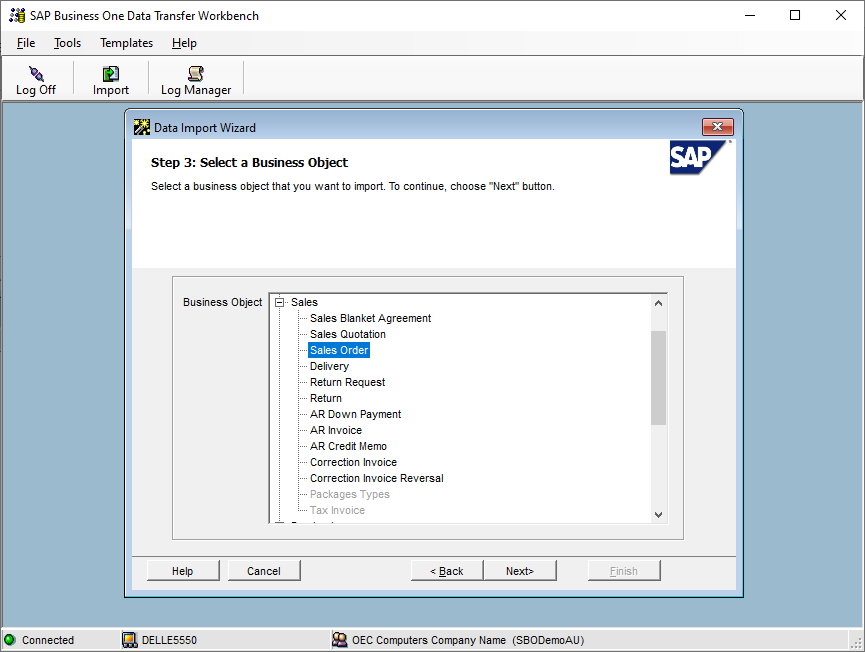Click the SAP logo in the wizard
Image resolution: width=865 pixels, height=652 pixels.
tap(698, 158)
